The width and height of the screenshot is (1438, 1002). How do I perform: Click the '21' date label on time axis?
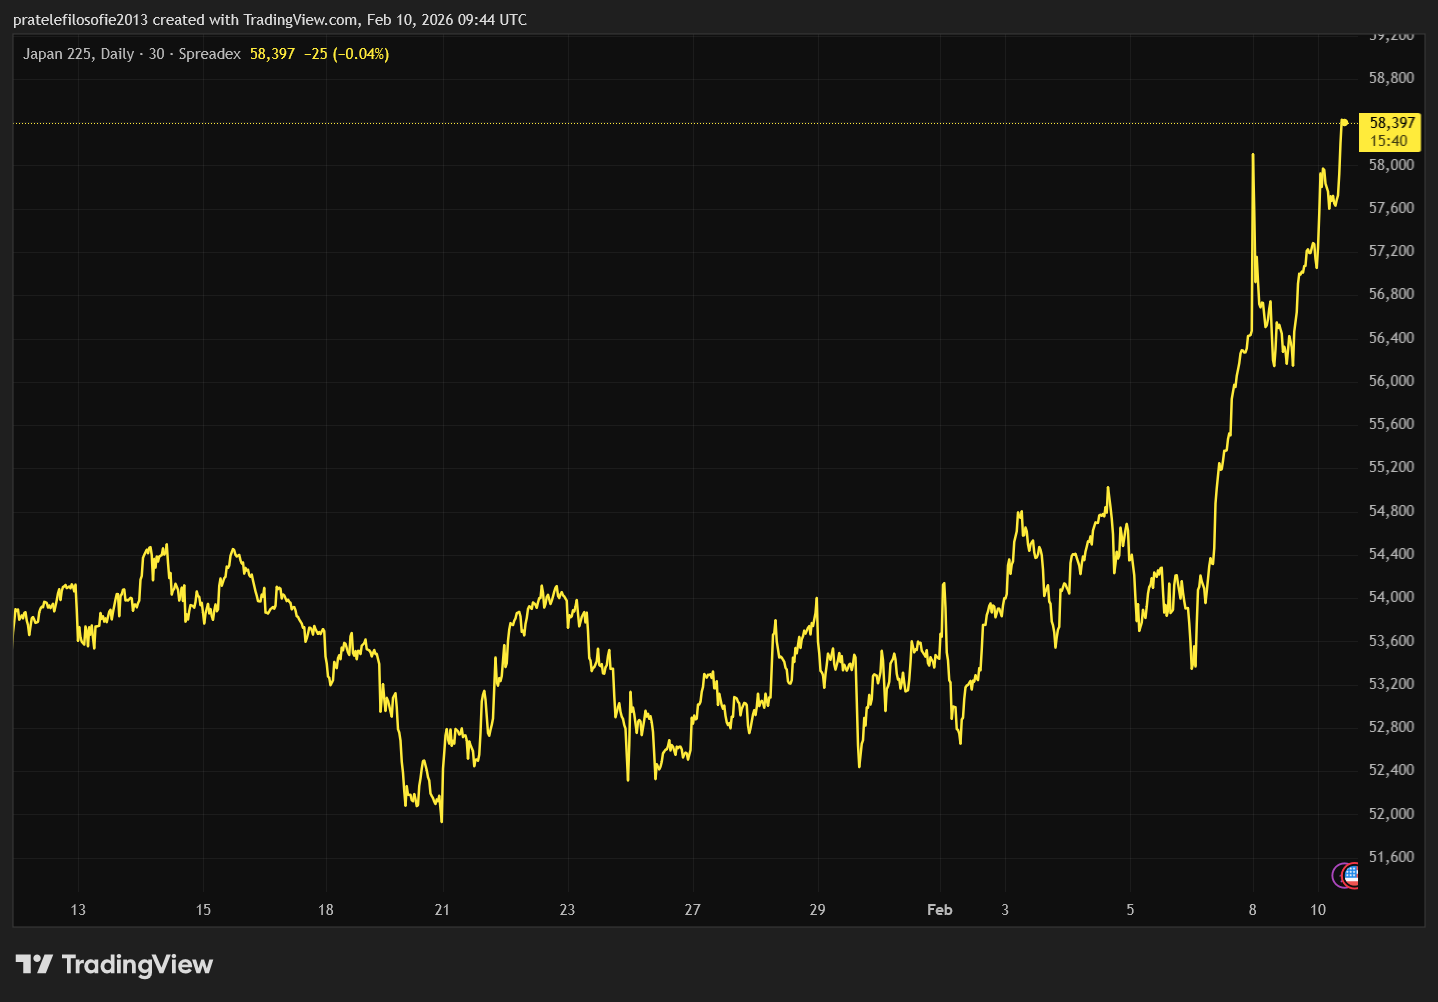[x=442, y=910]
